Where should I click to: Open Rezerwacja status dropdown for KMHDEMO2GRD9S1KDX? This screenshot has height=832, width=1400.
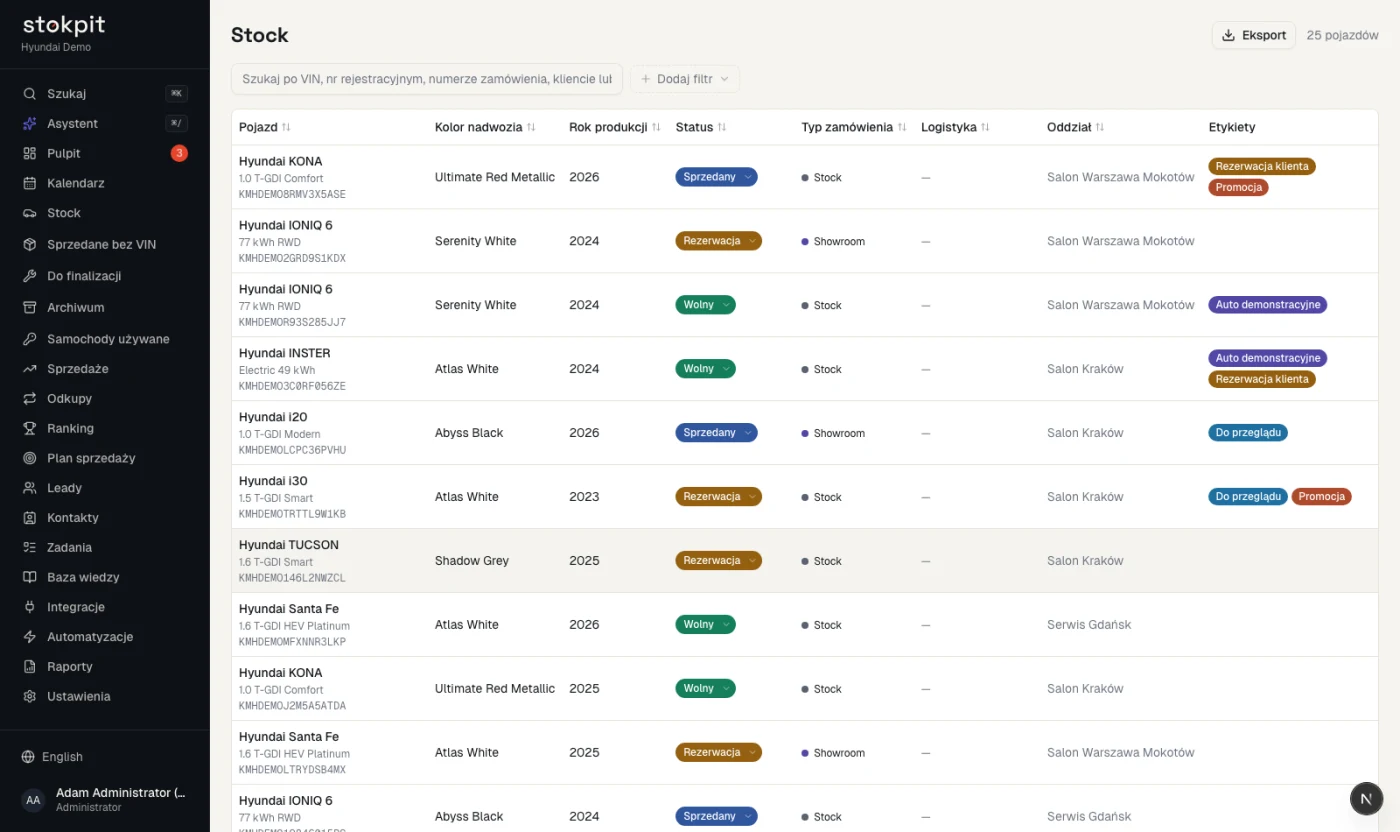[x=718, y=241]
